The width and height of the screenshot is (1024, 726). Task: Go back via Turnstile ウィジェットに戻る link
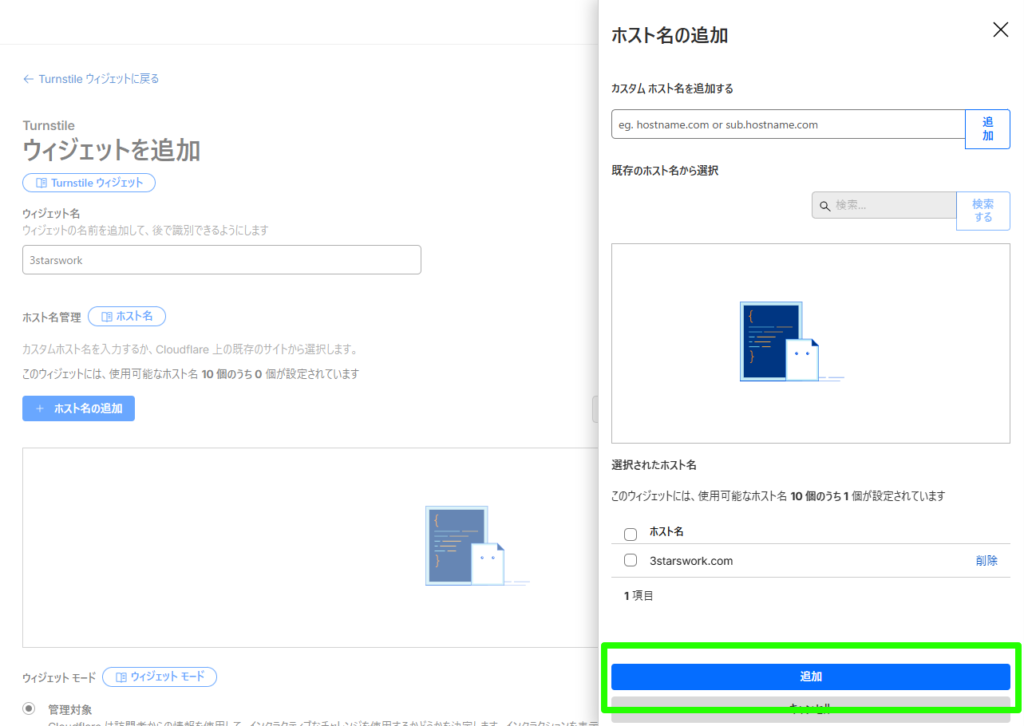(98, 79)
